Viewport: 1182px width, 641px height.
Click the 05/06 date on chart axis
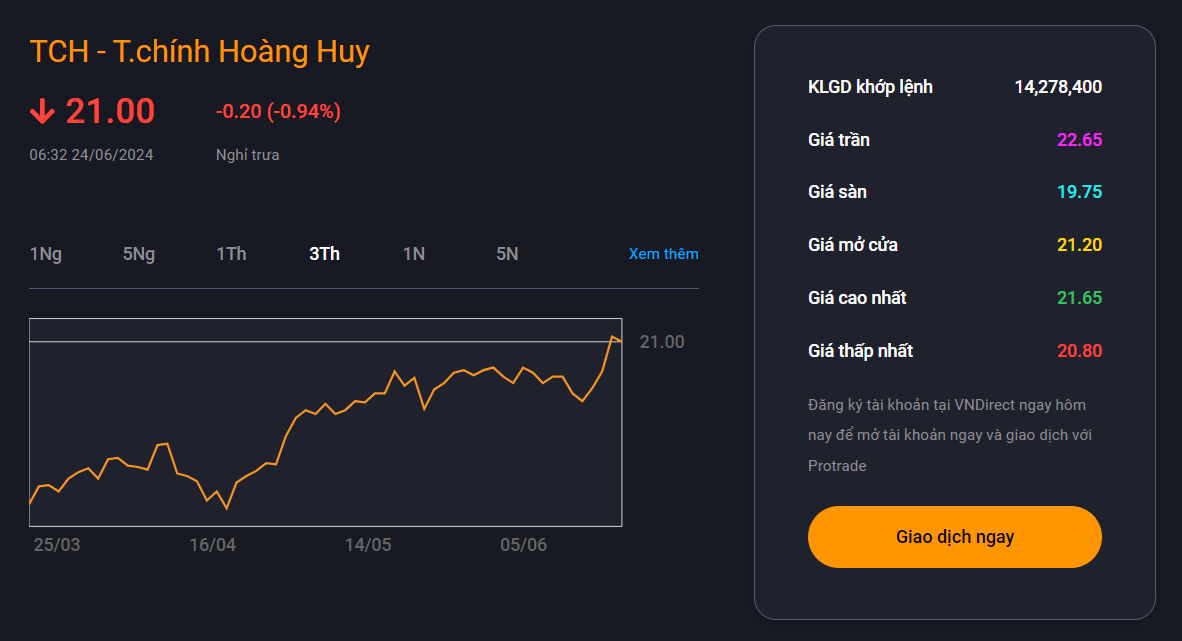[525, 545]
